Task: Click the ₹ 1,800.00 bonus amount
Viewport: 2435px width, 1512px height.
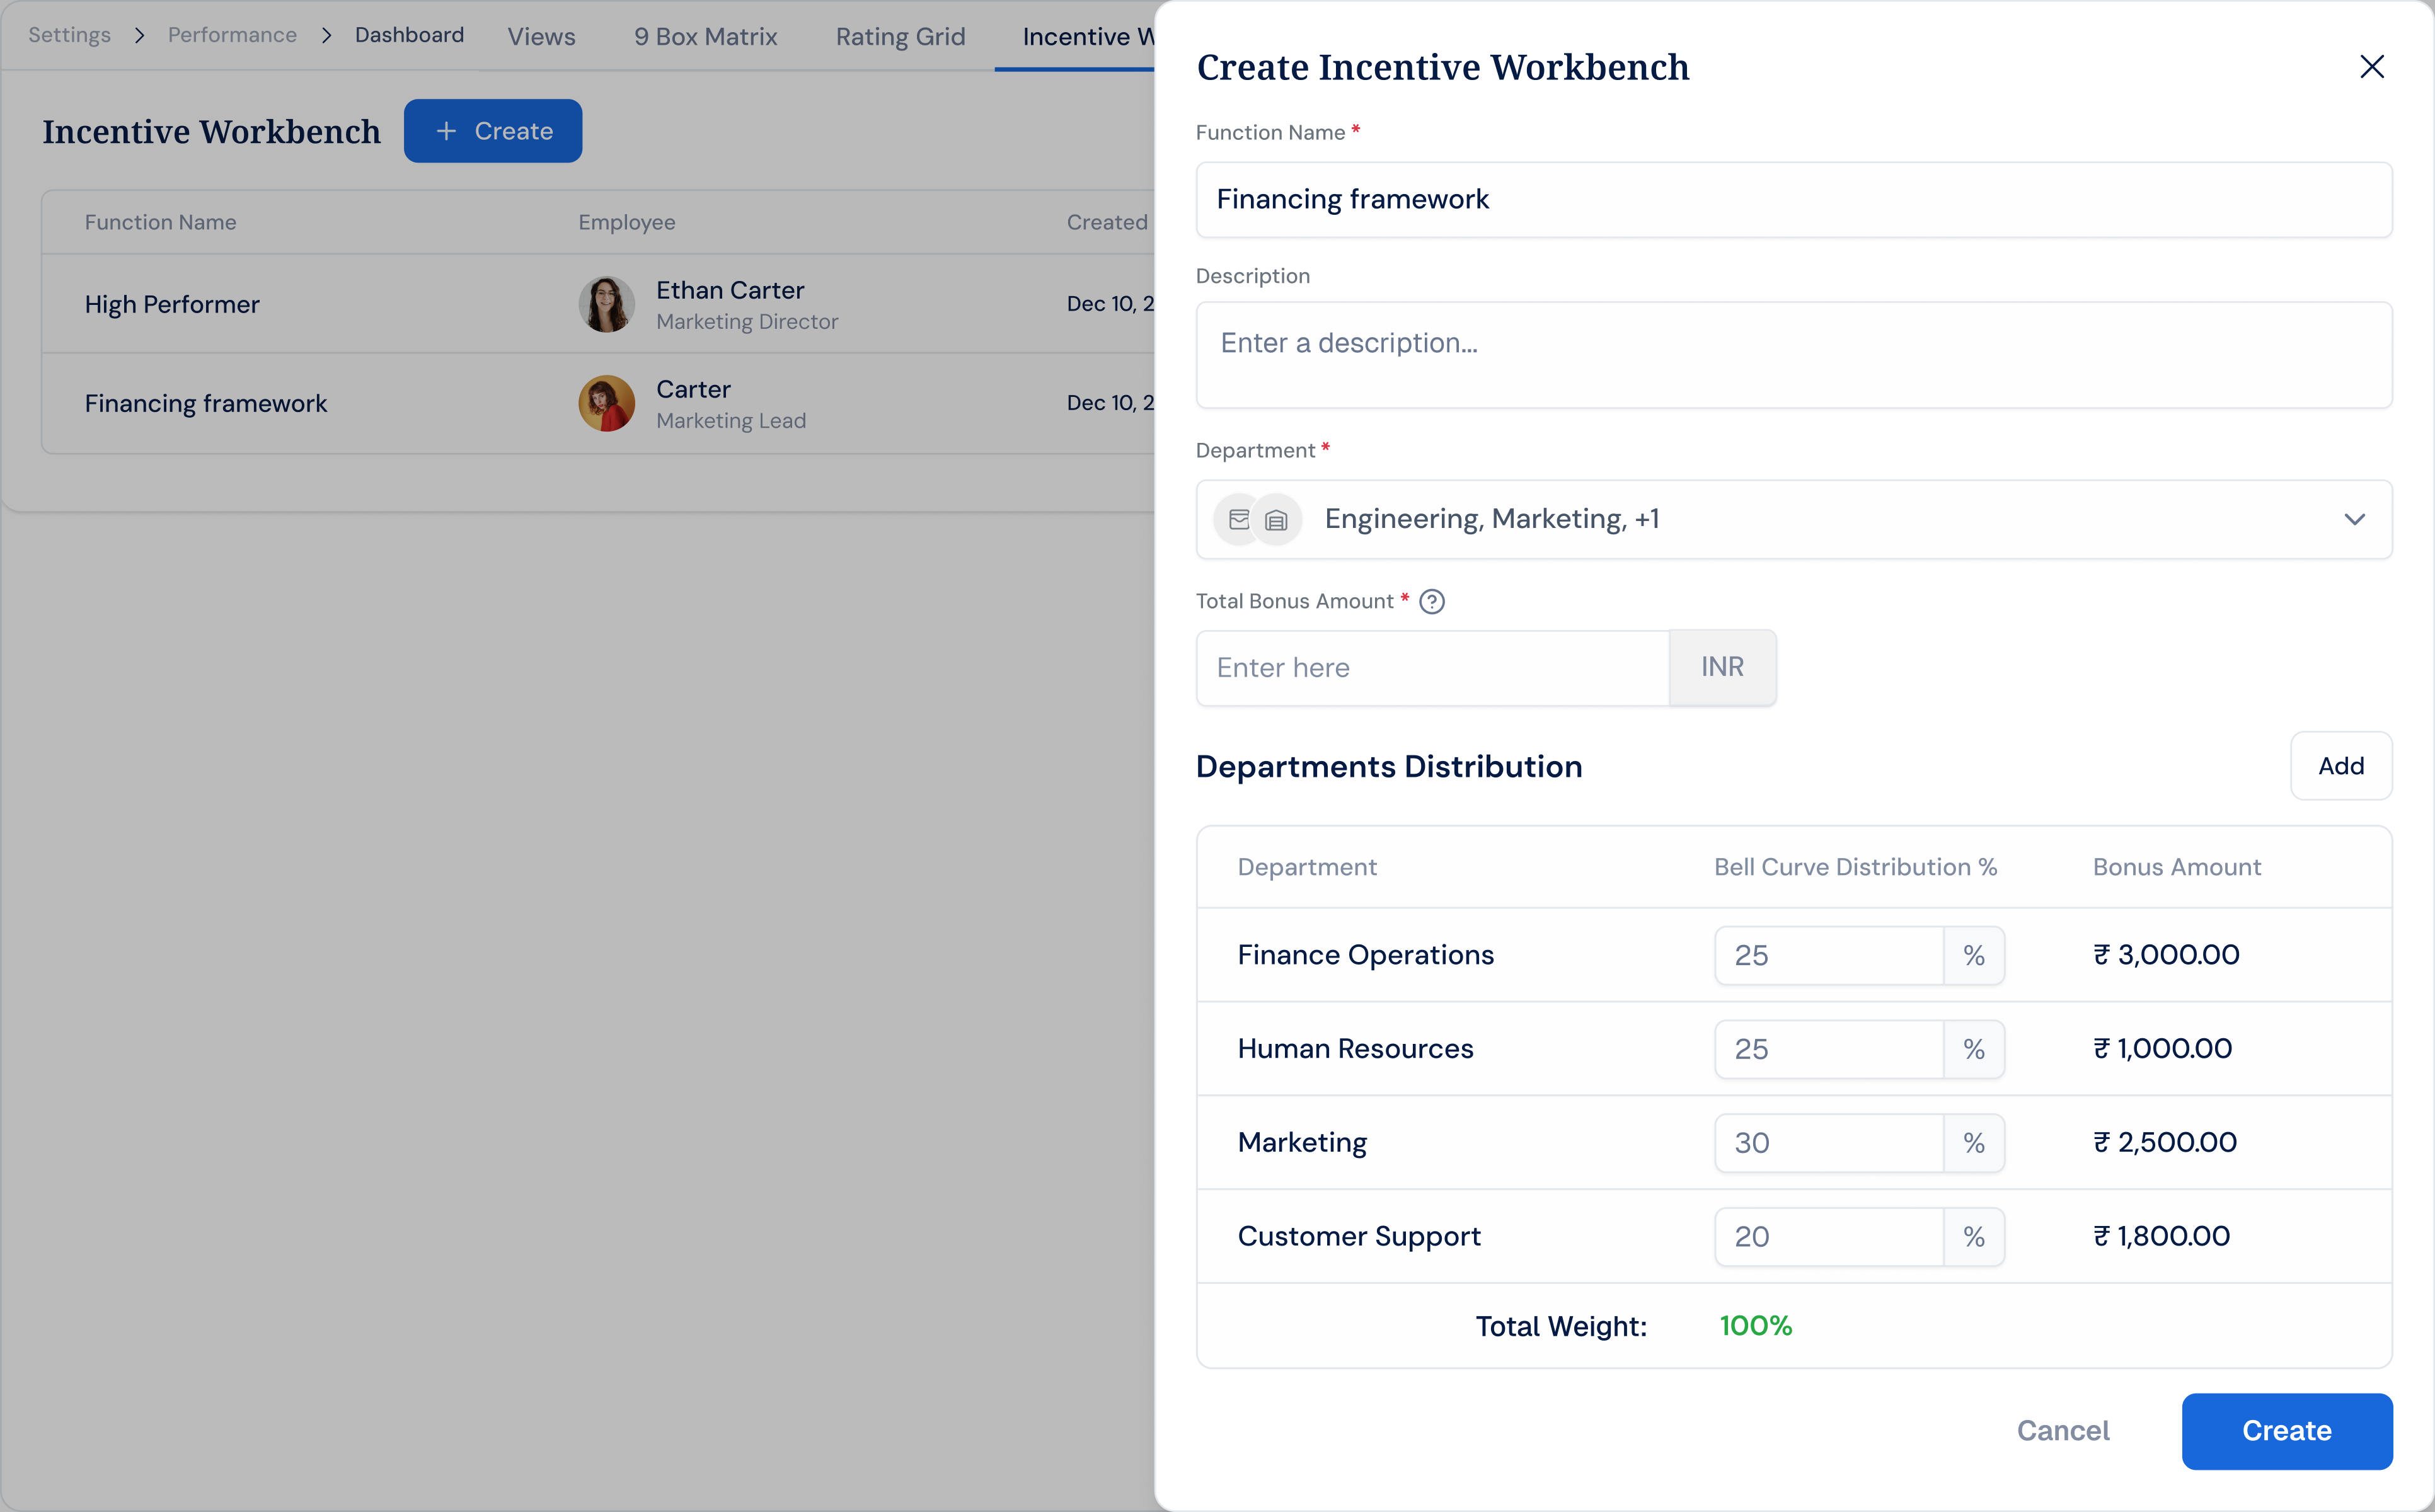Action: pyautogui.click(x=2161, y=1237)
